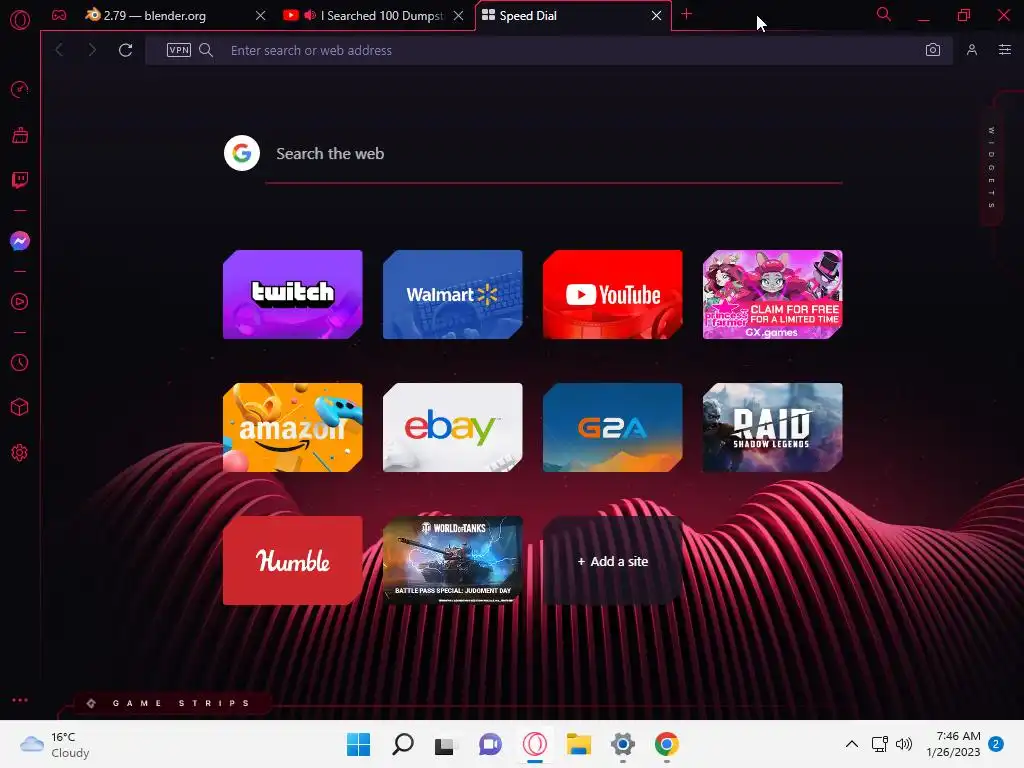Open the Raid Shadow Legends tile
The image size is (1024, 768).
(773, 428)
